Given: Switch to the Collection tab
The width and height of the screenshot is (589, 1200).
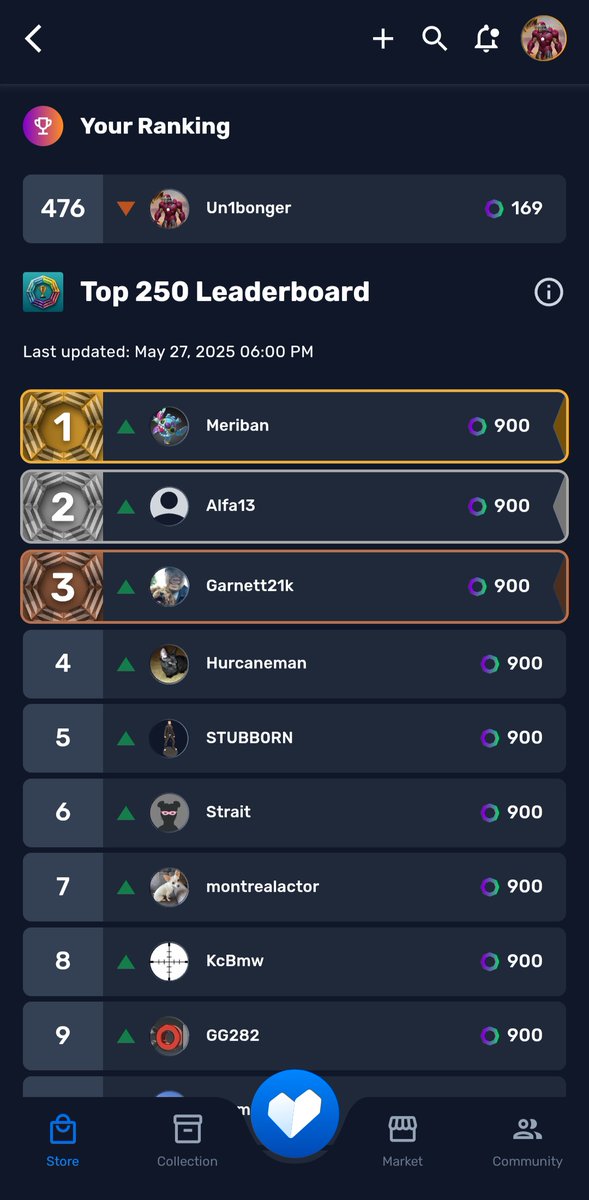Looking at the screenshot, I should [x=187, y=1141].
